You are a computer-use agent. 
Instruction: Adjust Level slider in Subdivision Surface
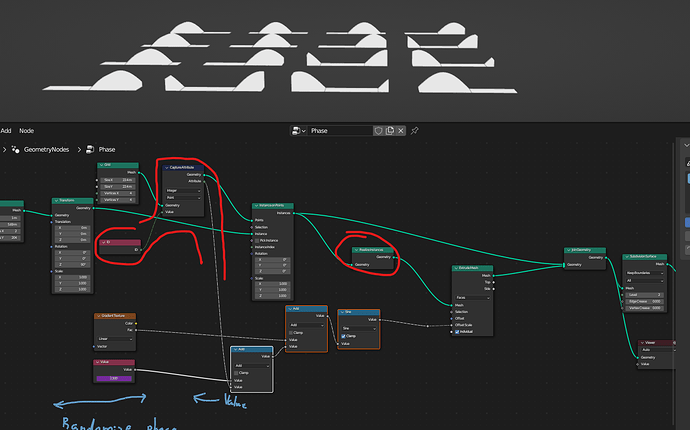click(645, 295)
